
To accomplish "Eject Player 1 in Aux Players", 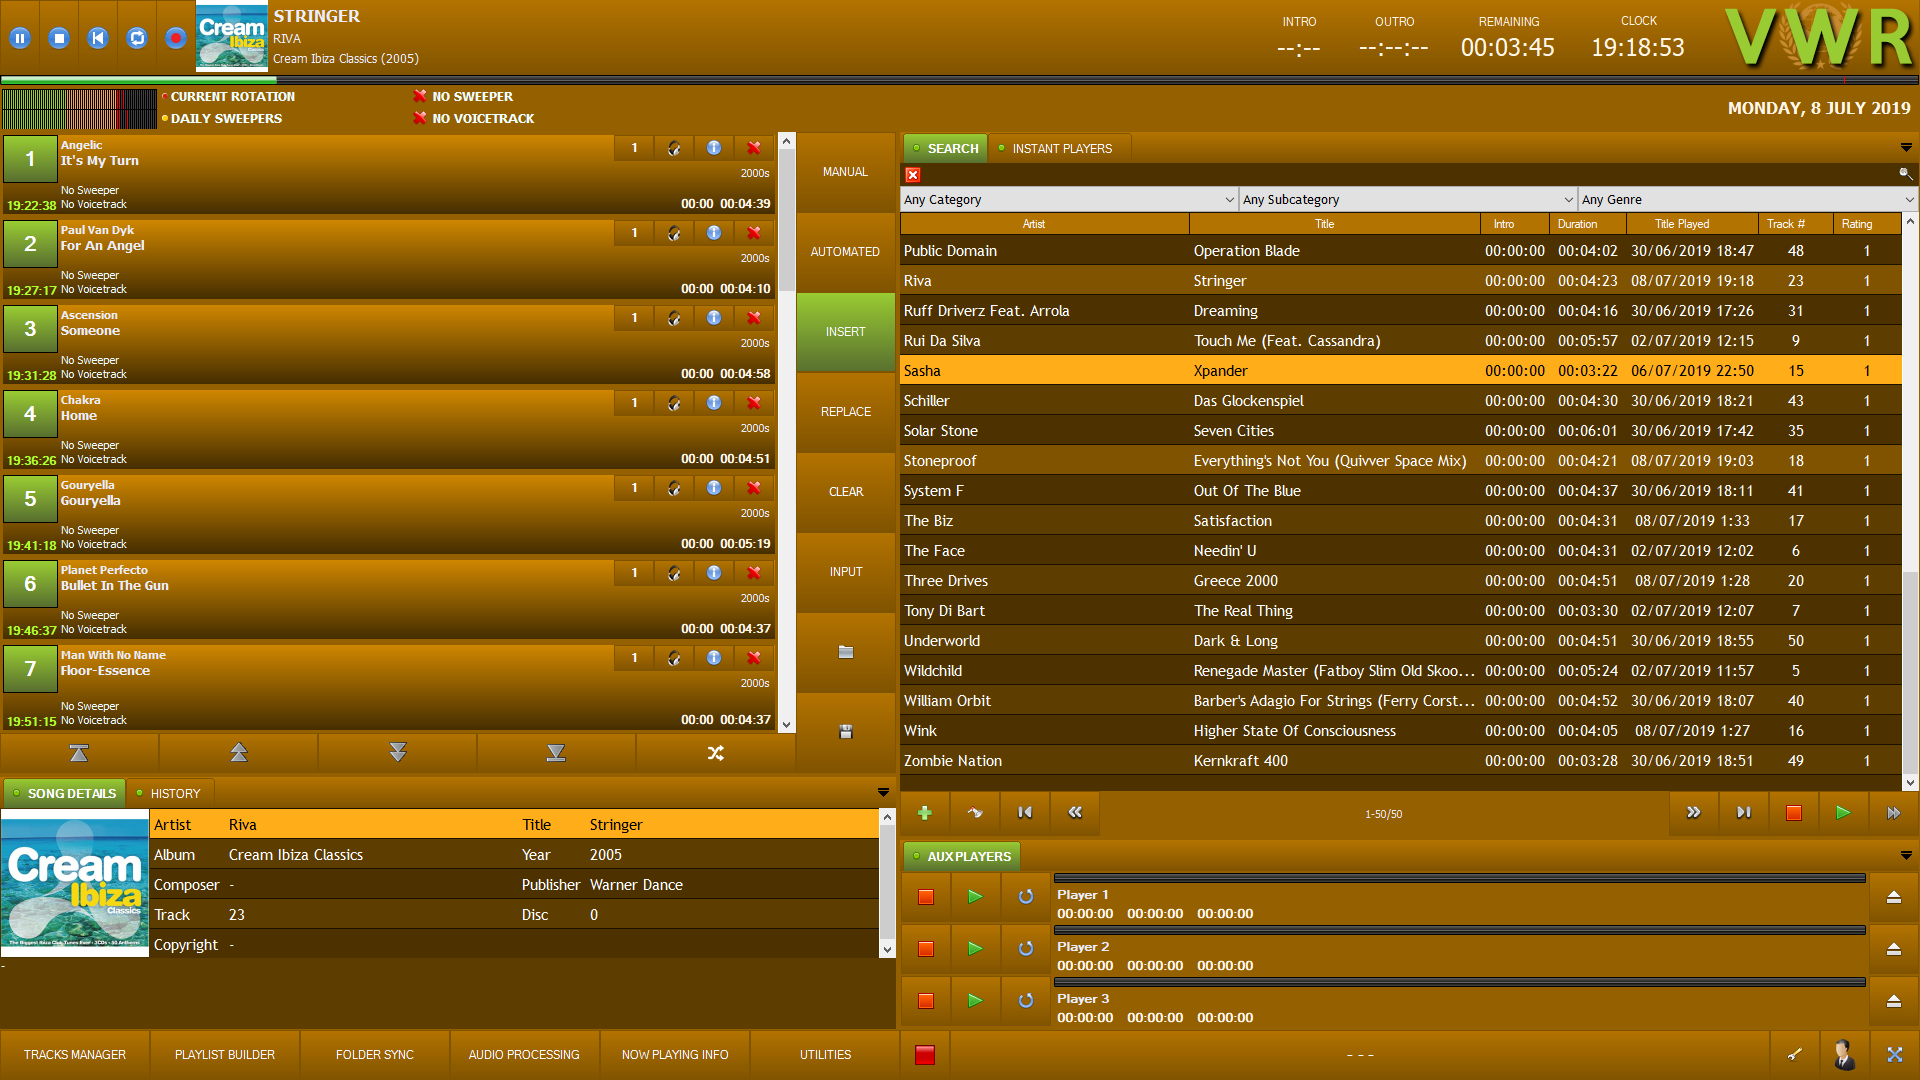I will 1894,897.
